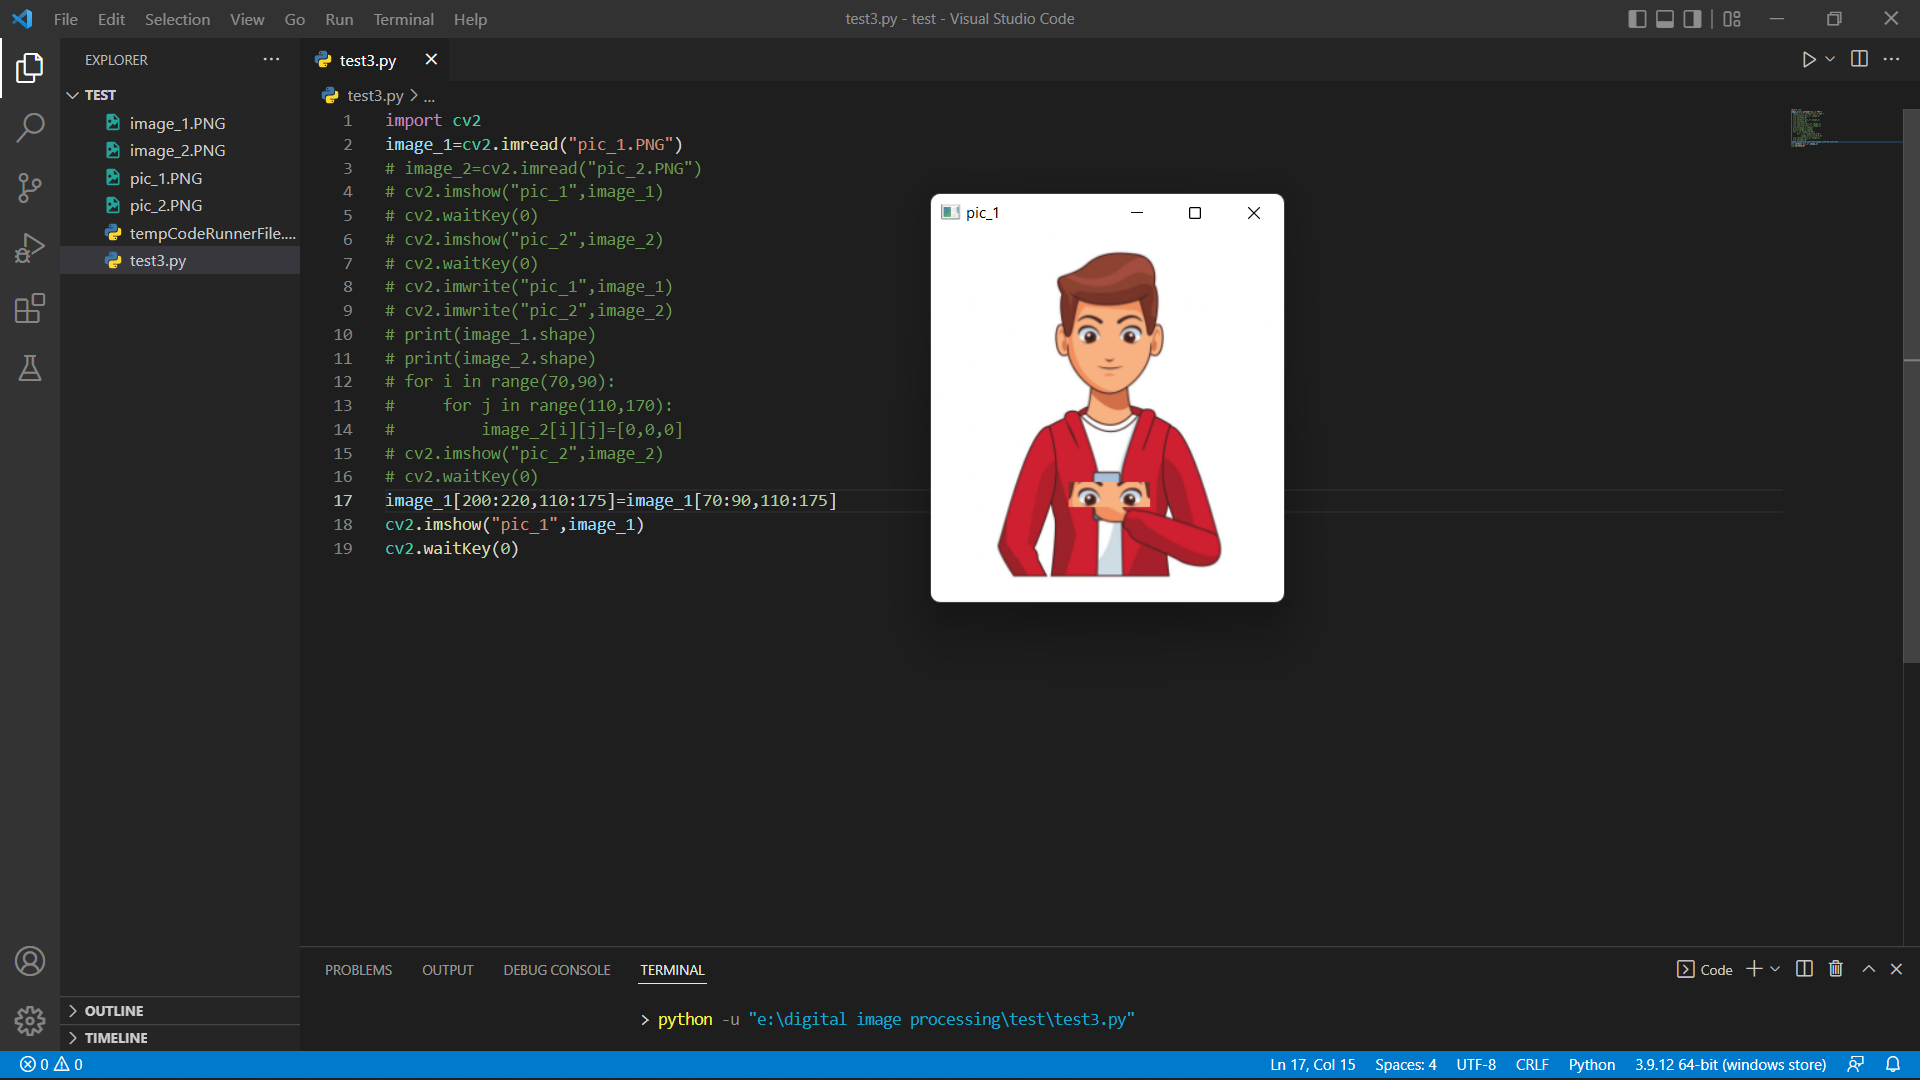
Task: Toggle the Secondary Side Bar layout
Action: click(1692, 19)
